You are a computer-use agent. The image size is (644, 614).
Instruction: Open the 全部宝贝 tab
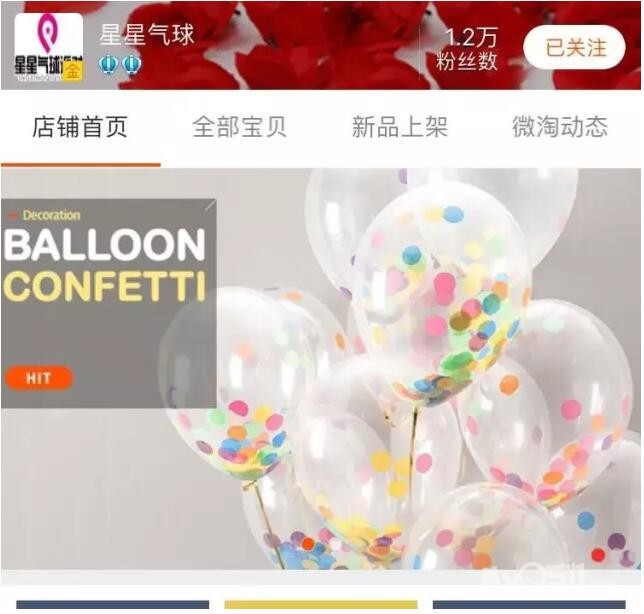[x=239, y=127]
